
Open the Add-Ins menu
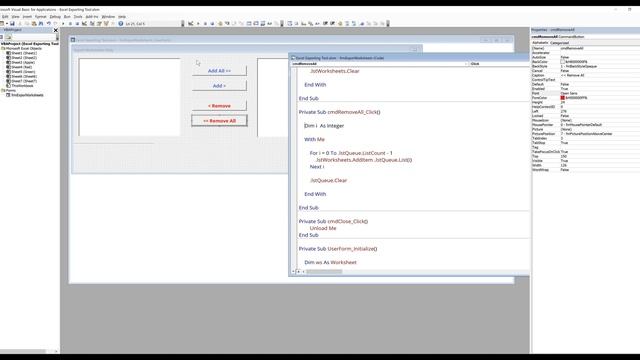pos(92,17)
